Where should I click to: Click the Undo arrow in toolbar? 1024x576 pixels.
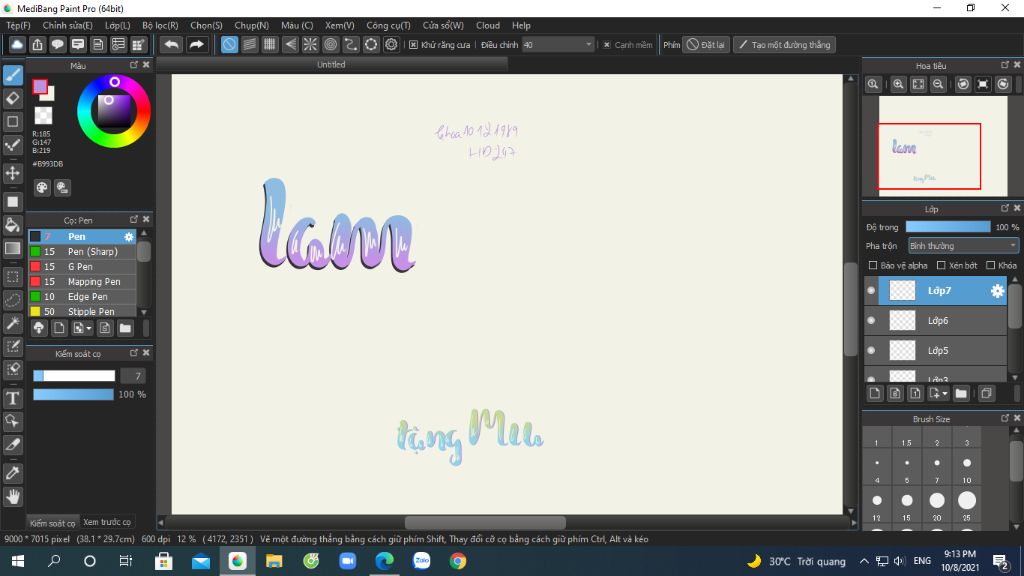[x=172, y=44]
